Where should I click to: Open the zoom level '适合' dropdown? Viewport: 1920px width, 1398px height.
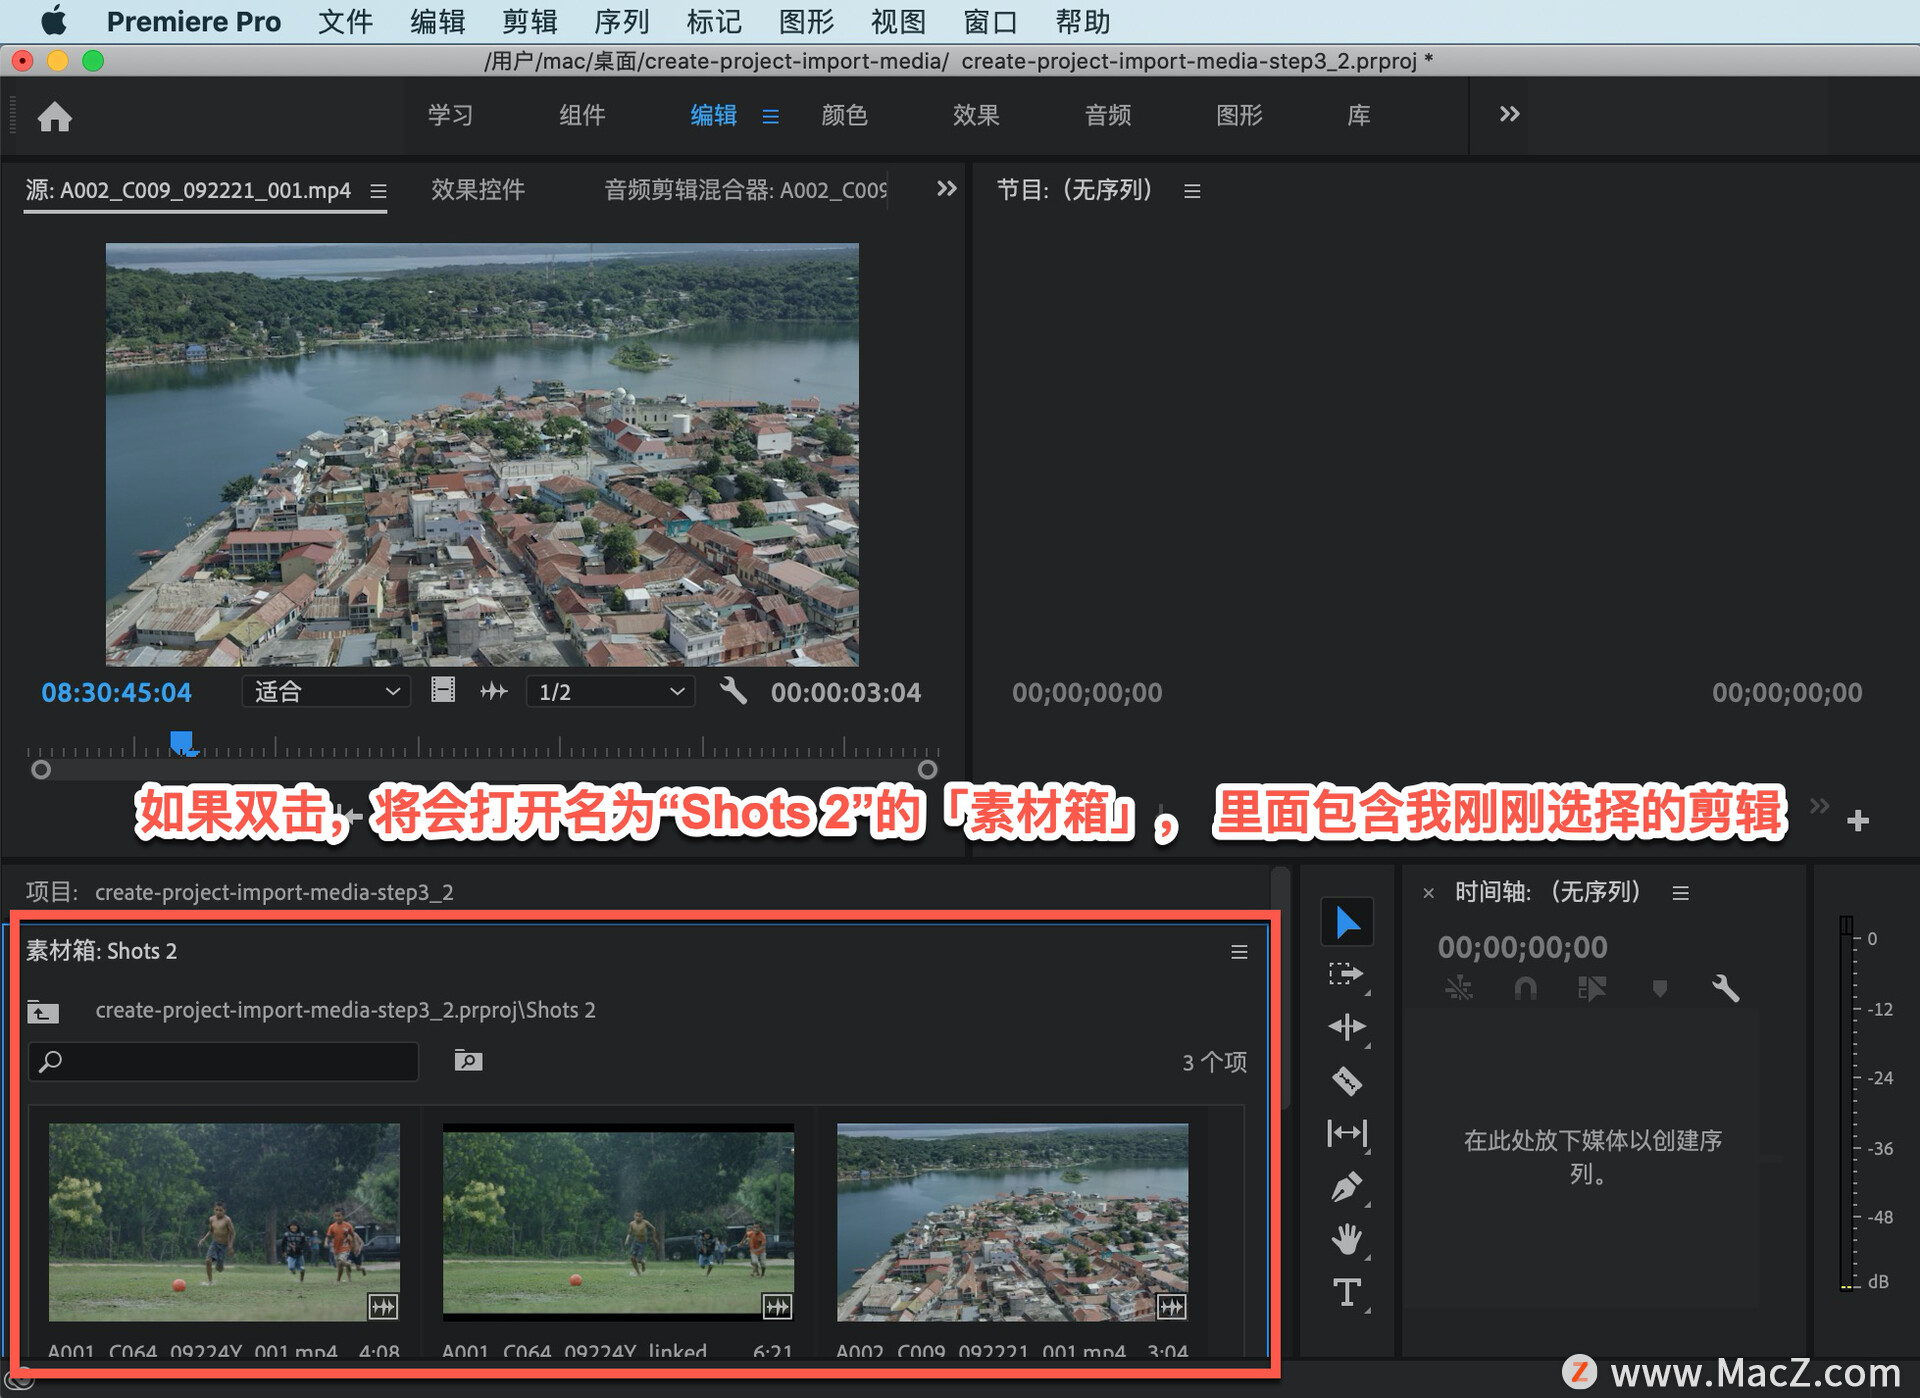tap(326, 692)
